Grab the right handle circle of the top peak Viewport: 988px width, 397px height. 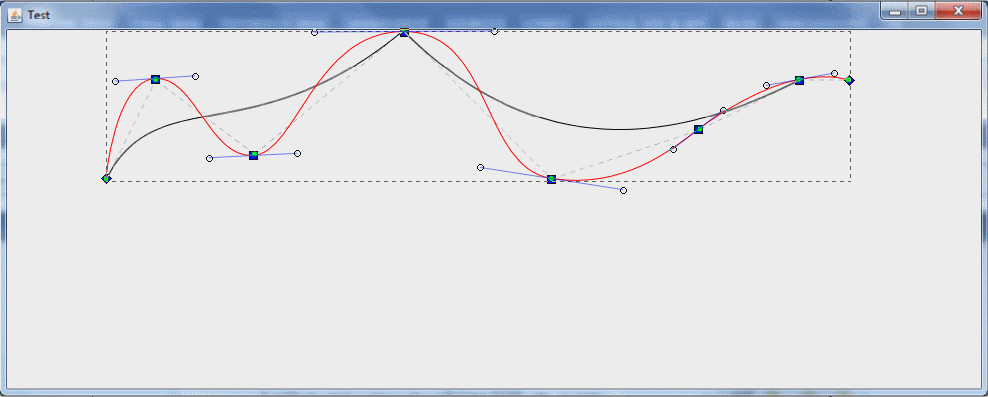click(x=494, y=31)
